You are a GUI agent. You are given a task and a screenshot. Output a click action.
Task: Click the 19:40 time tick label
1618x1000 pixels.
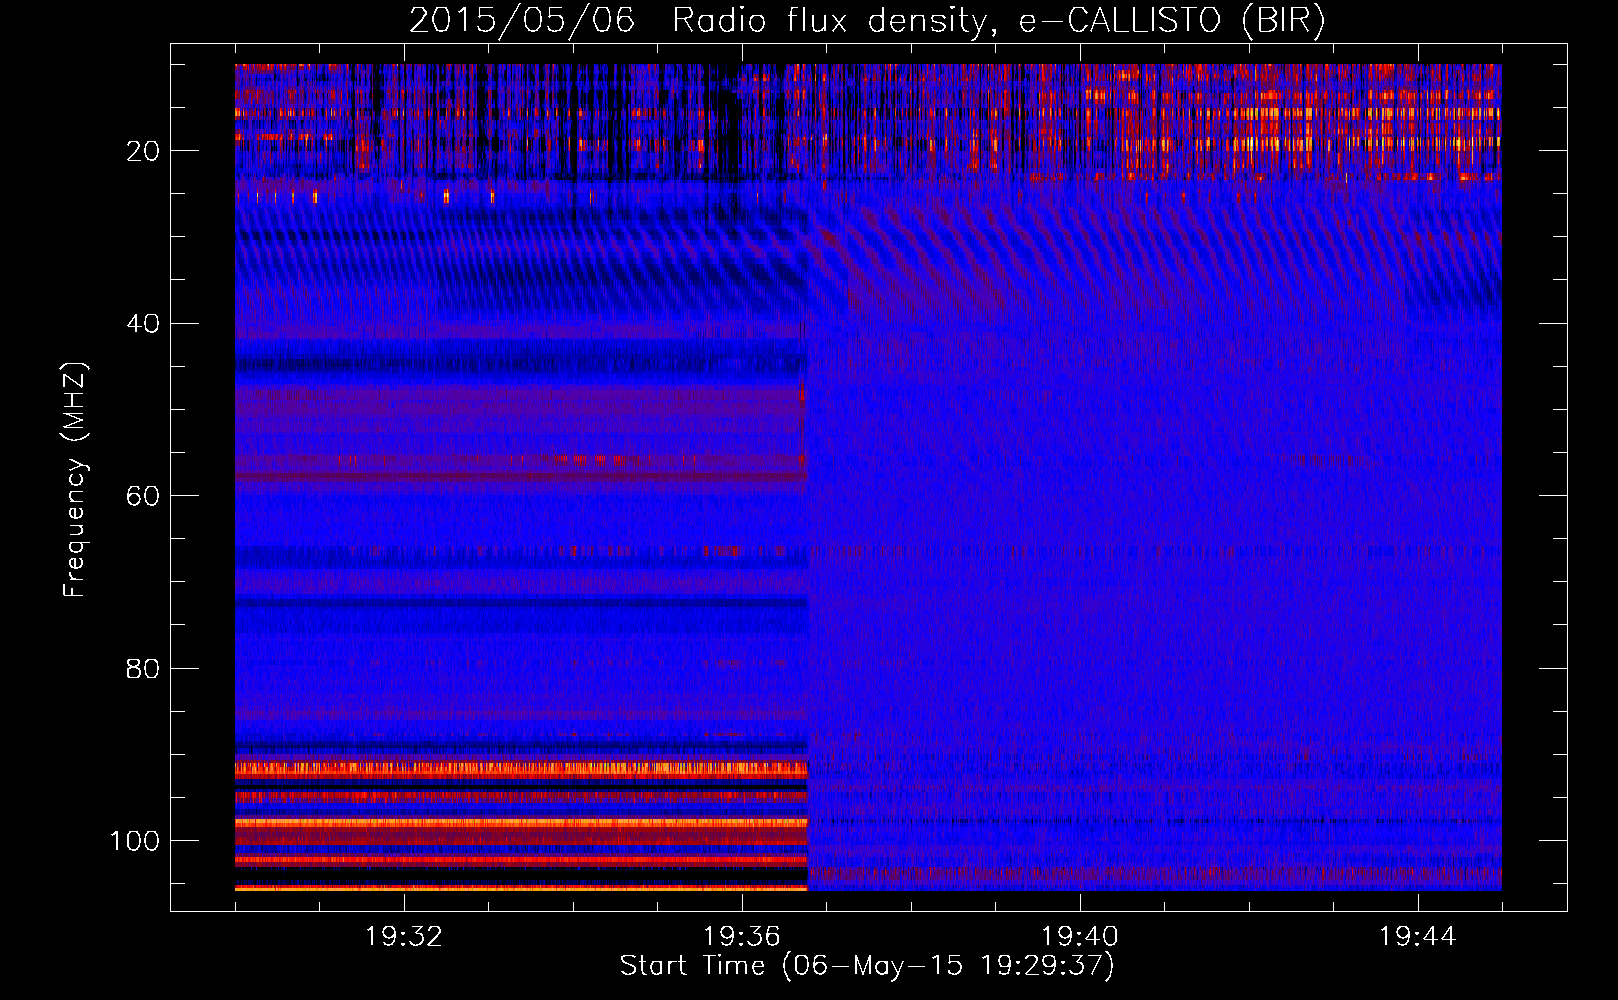[x=1080, y=937]
